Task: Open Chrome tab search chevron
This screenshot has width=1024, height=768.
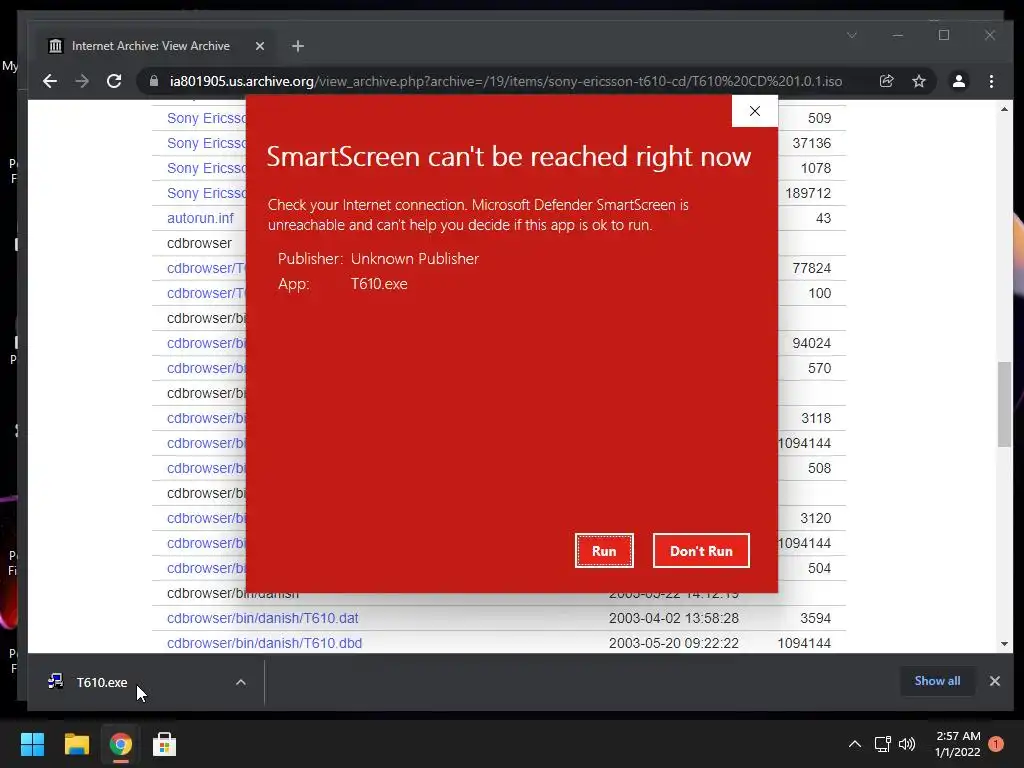Action: [x=852, y=35]
